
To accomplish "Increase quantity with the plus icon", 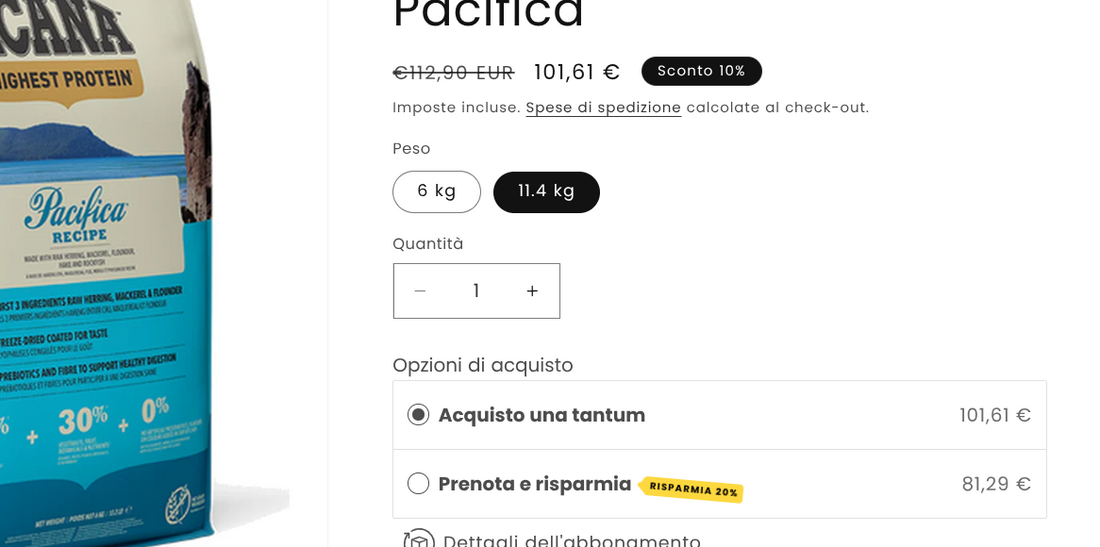I will click(532, 291).
